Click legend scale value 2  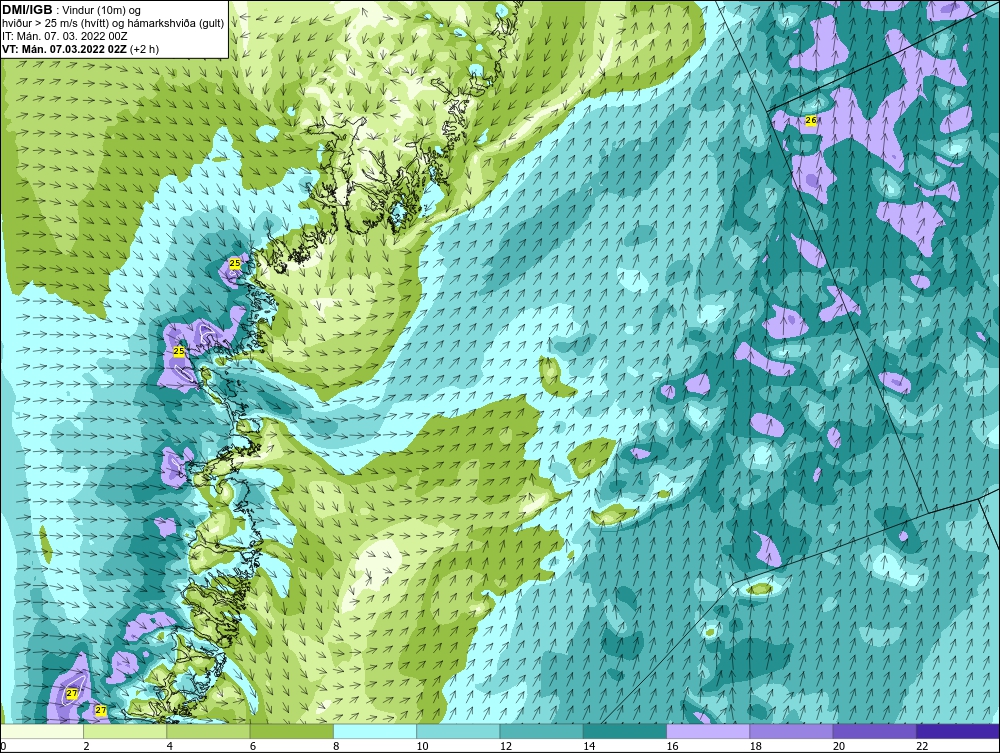click(x=86, y=747)
